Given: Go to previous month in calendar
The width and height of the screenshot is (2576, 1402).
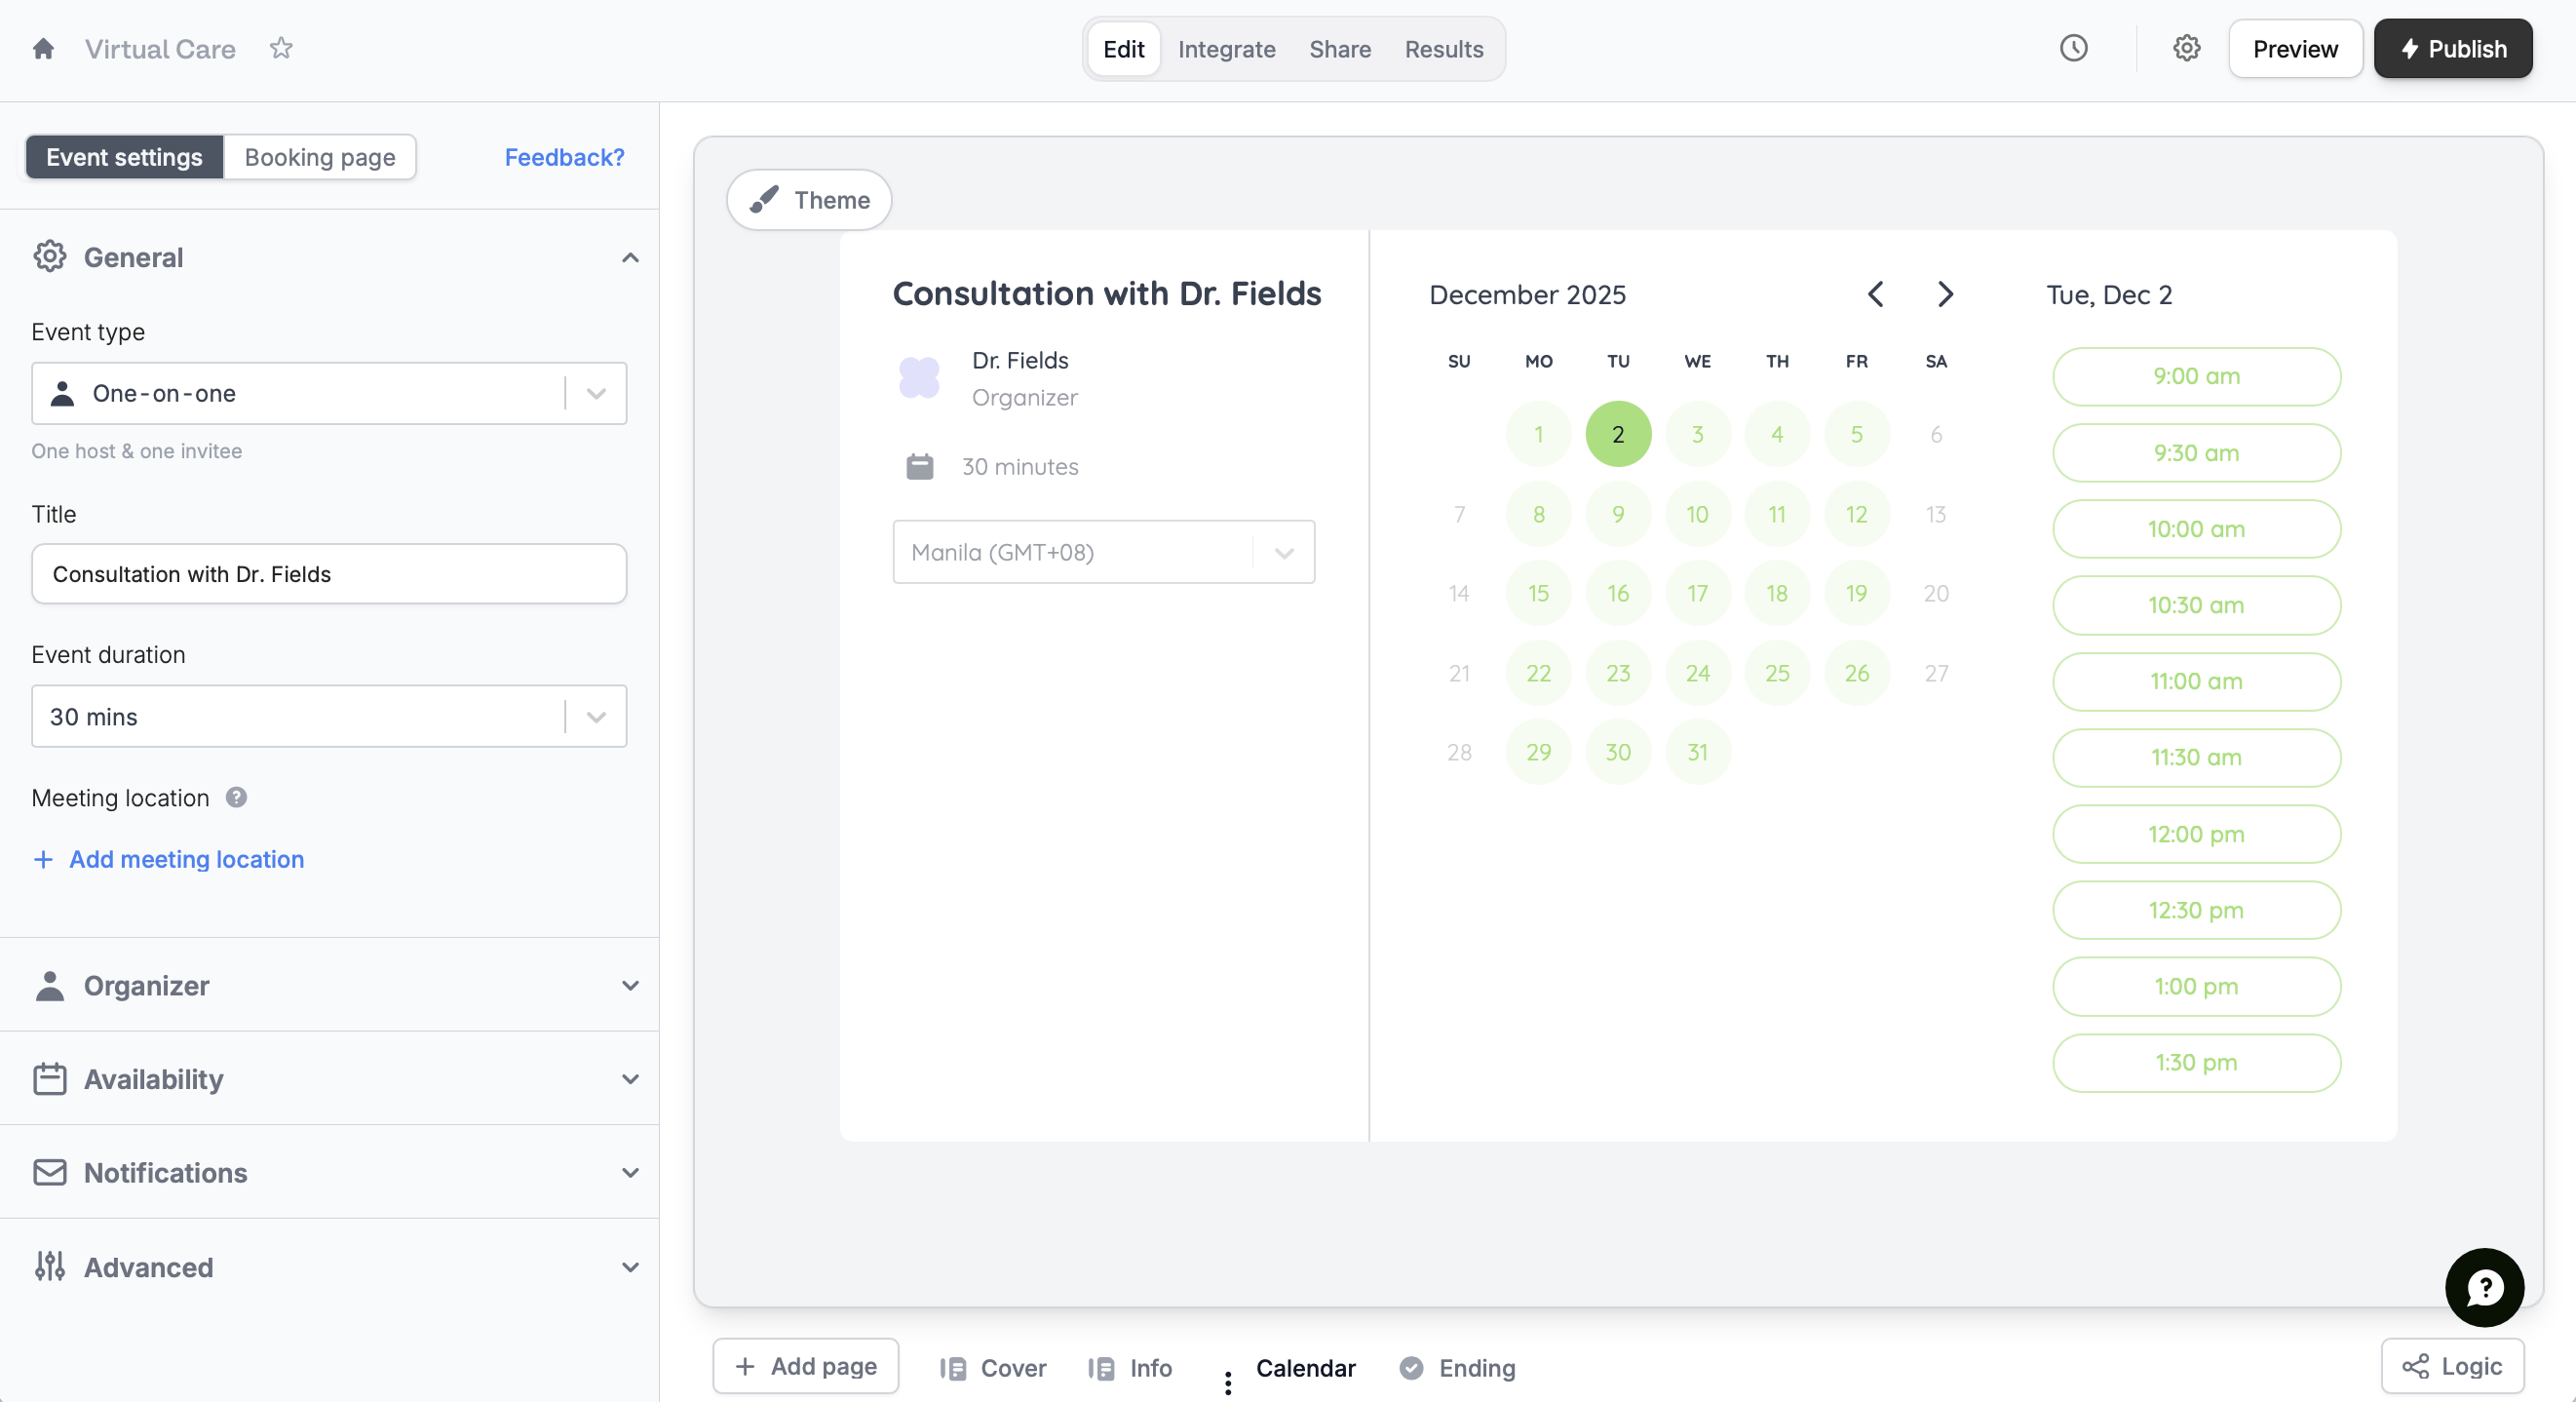Looking at the screenshot, I should coord(1875,294).
